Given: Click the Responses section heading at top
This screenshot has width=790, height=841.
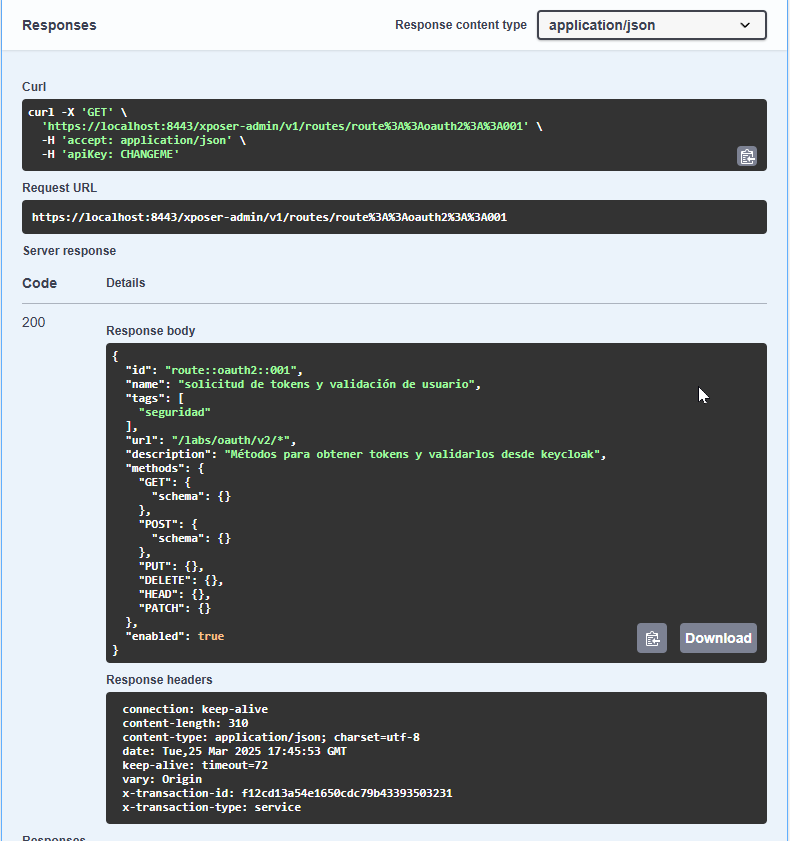Looking at the screenshot, I should coord(59,25).
